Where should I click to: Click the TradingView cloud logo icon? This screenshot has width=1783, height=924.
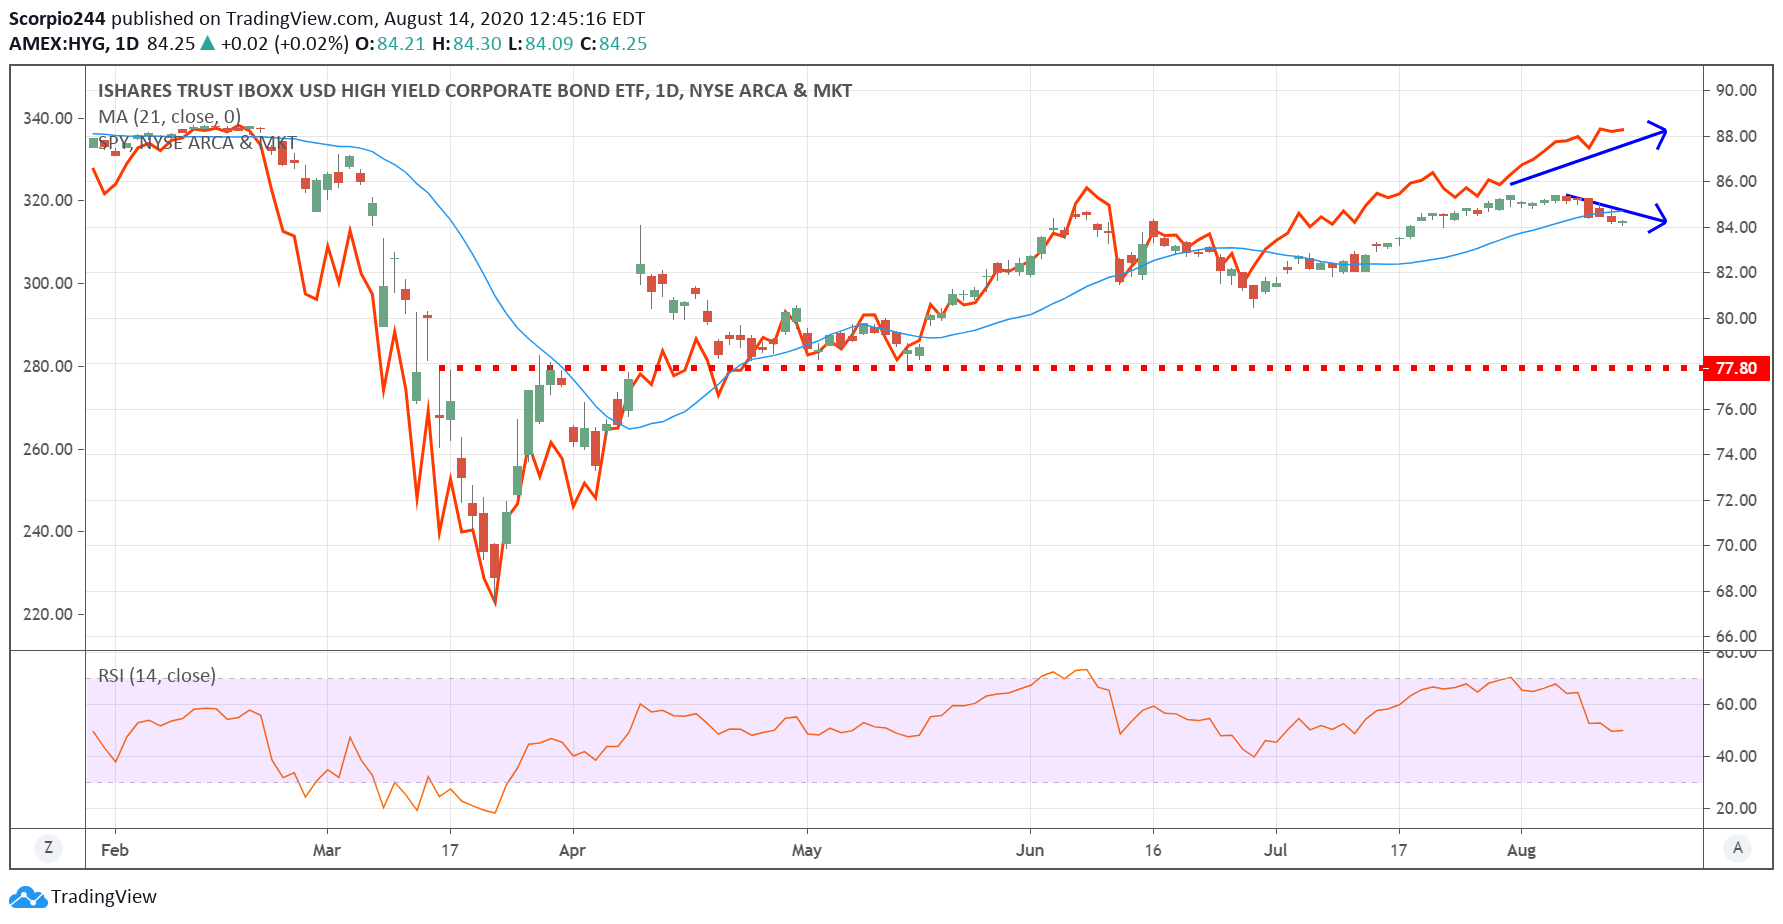pyautogui.click(x=27, y=897)
